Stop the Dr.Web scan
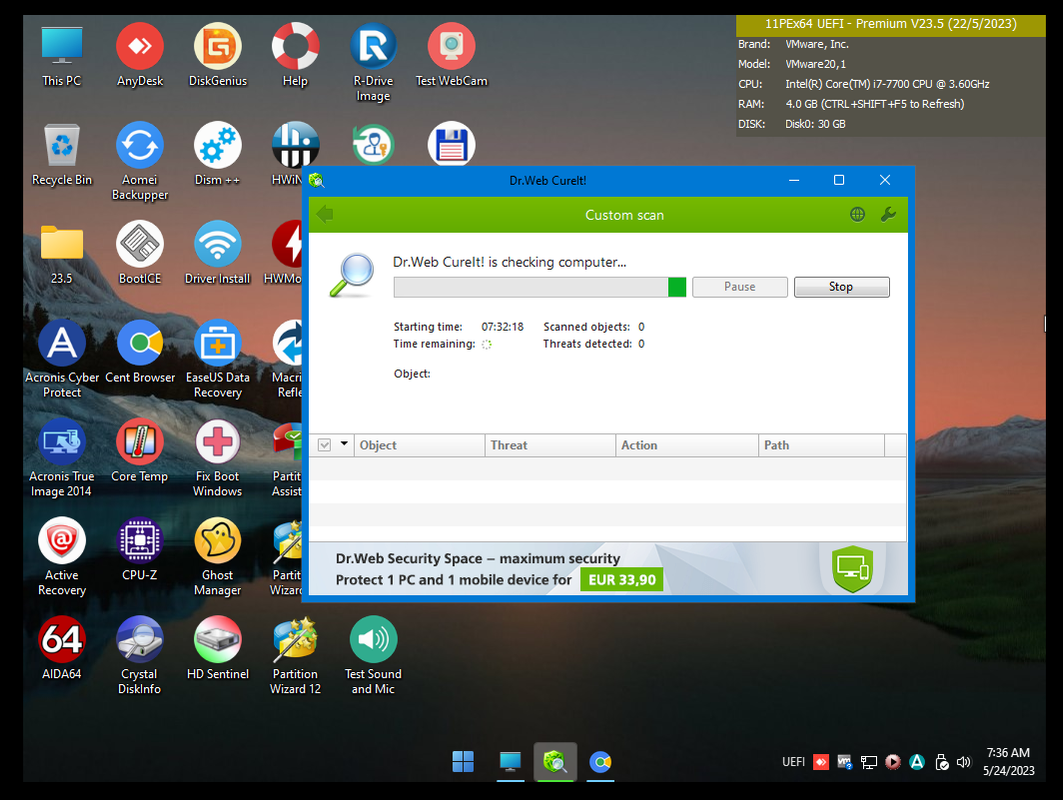The image size is (1063, 800). (841, 287)
